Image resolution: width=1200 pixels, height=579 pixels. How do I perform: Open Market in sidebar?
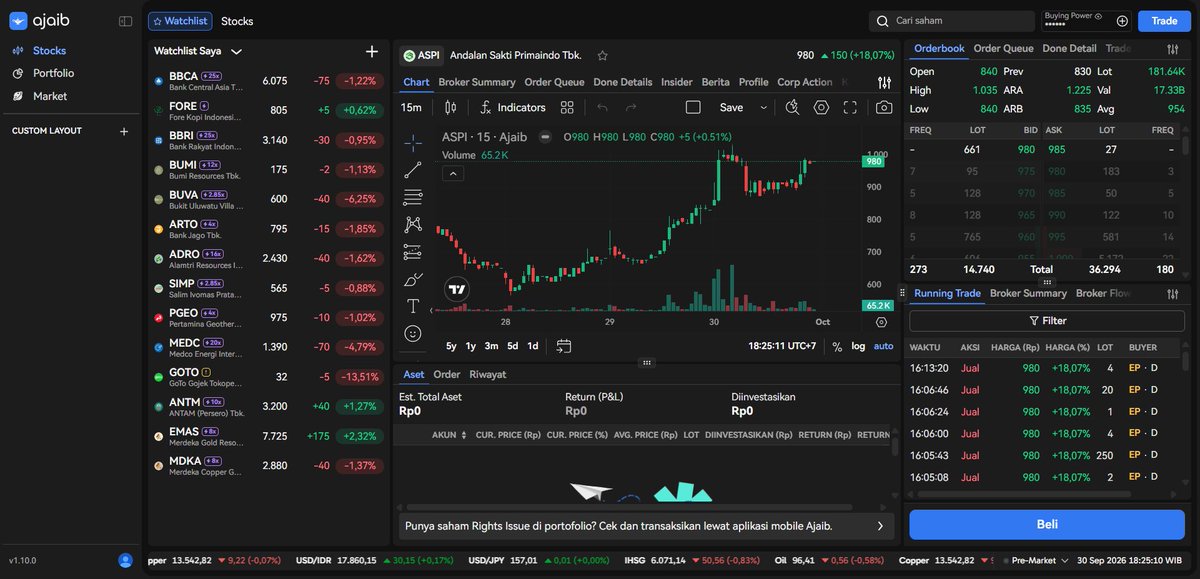[50, 96]
